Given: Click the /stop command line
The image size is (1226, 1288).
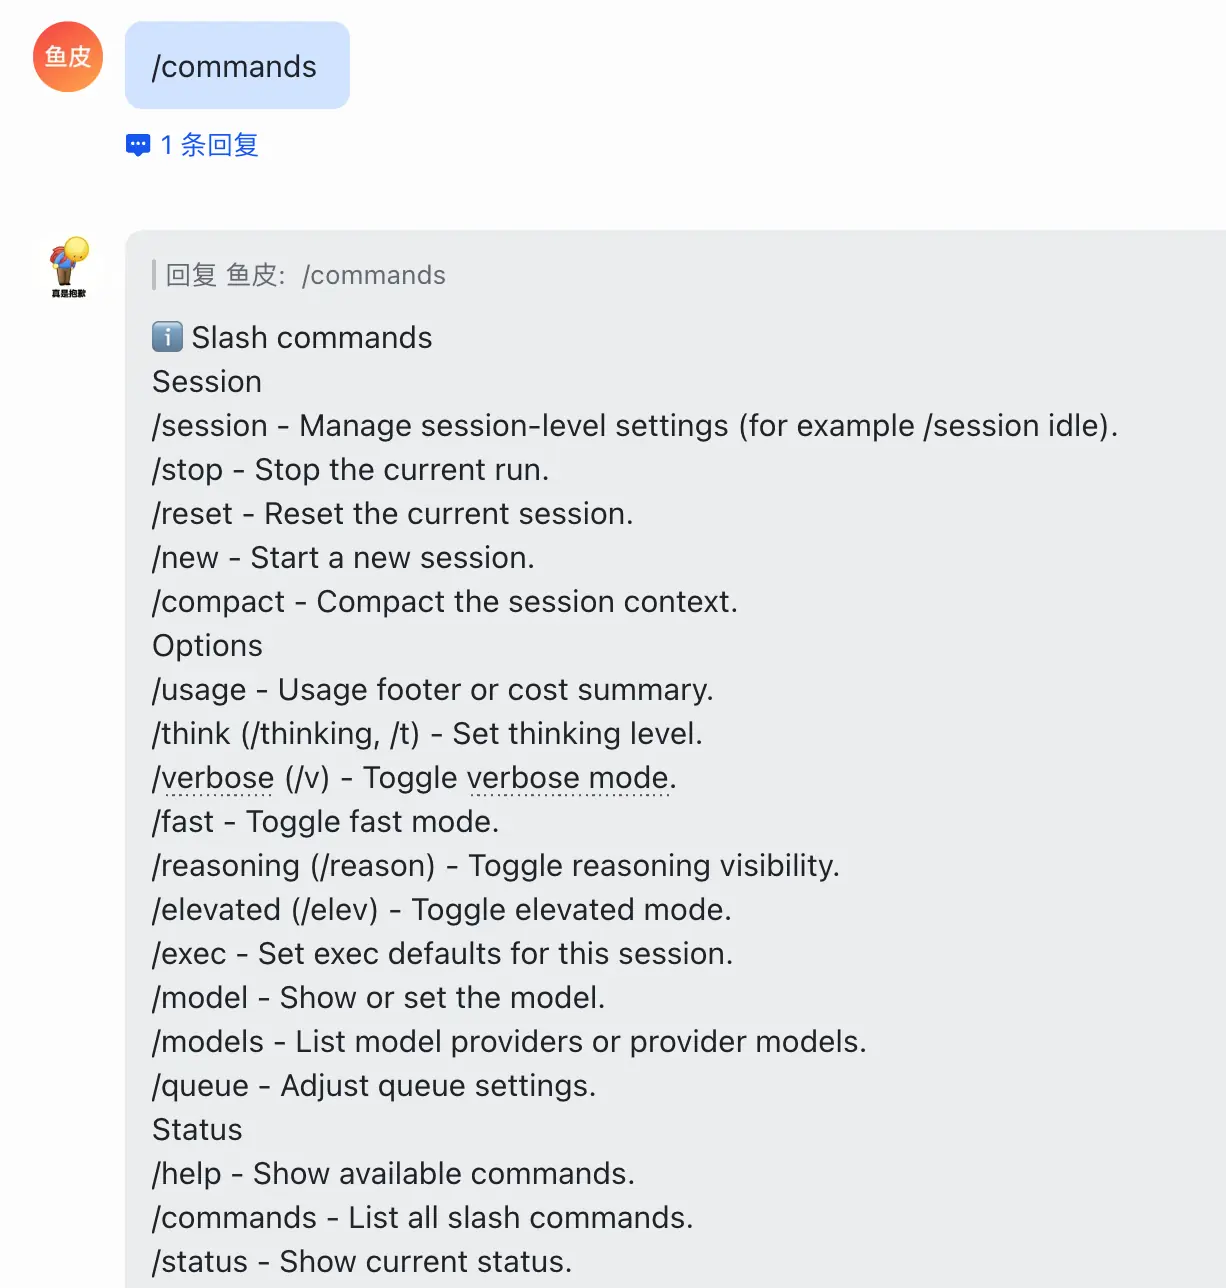Looking at the screenshot, I should 350,470.
